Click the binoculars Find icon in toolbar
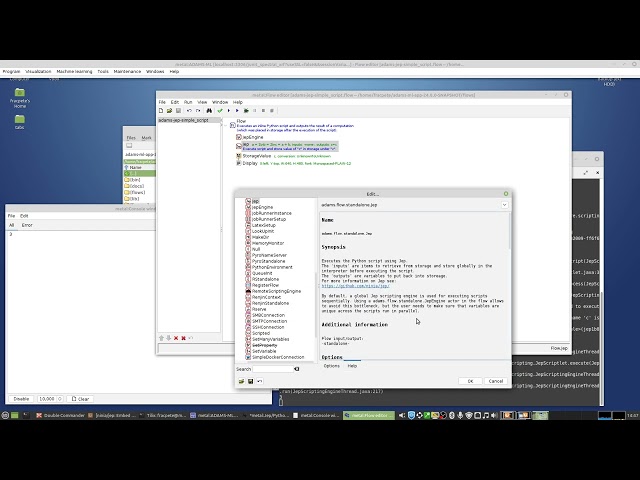The height and width of the screenshot is (480, 640). [x=209, y=111]
